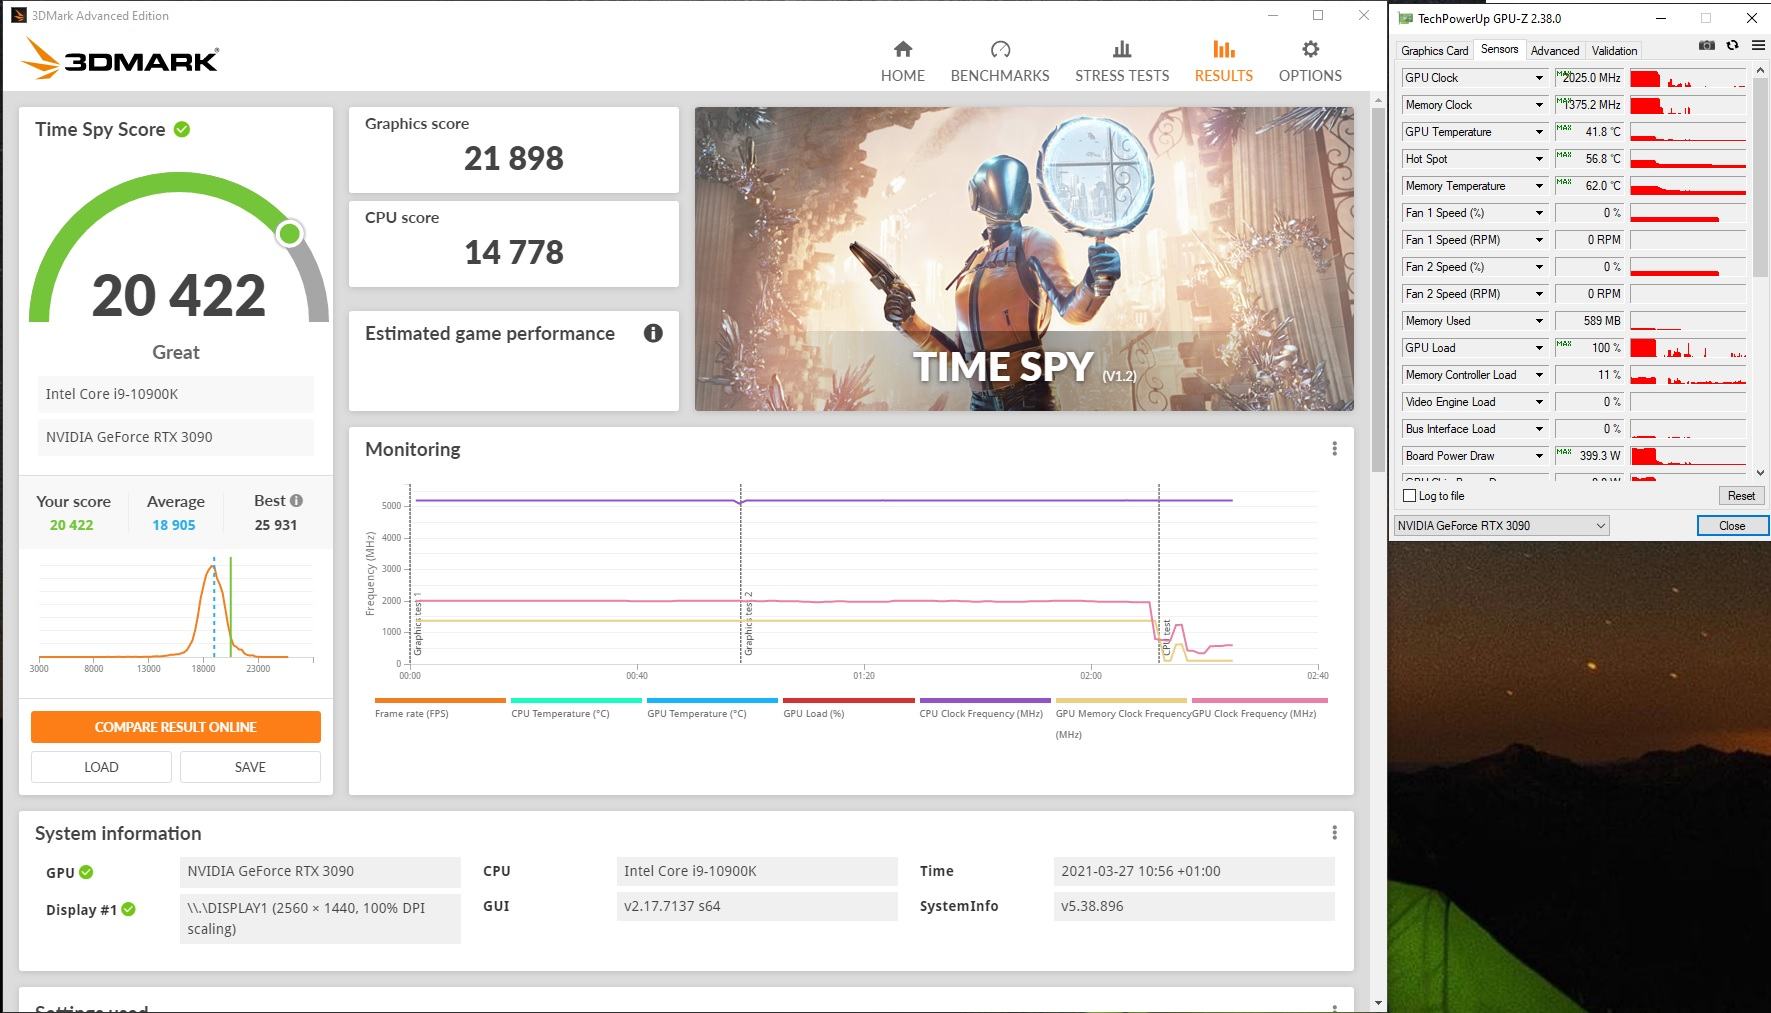This screenshot has width=1771, height=1013.
Task: Open the Fan 2 Speed (RPM) dropdown
Action: 1539,294
